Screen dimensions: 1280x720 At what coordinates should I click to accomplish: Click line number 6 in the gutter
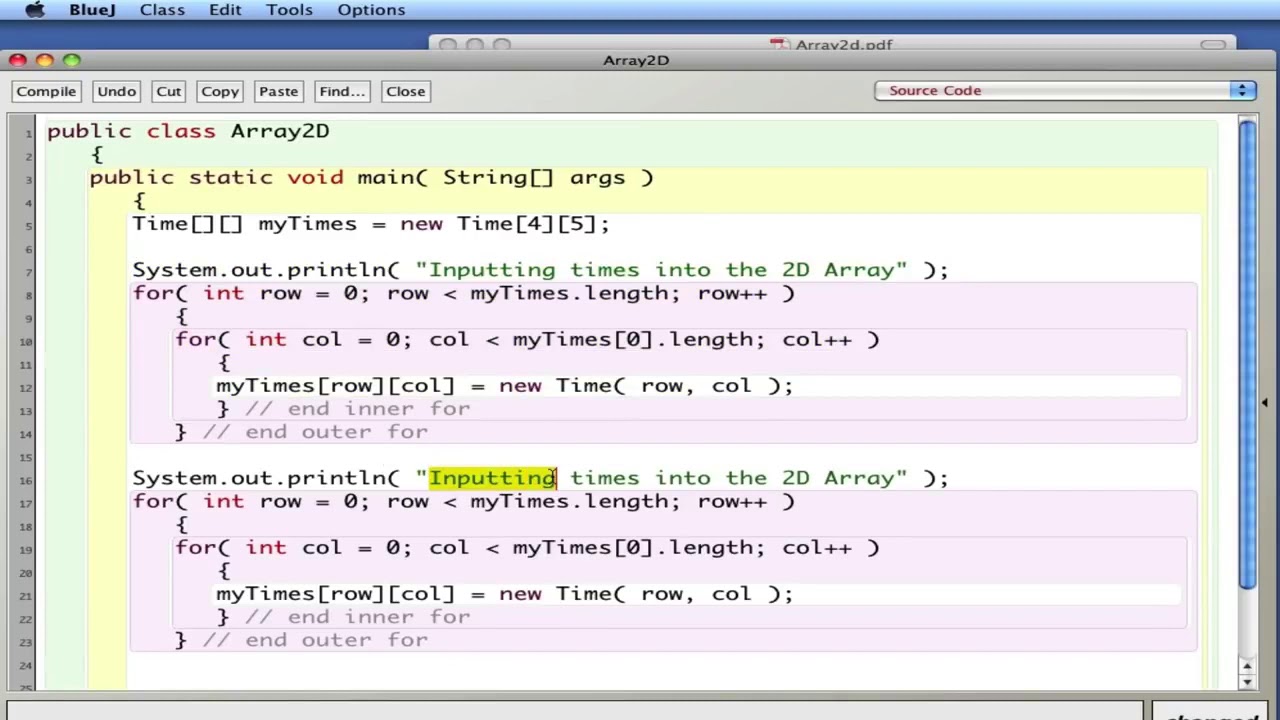pyautogui.click(x=28, y=249)
